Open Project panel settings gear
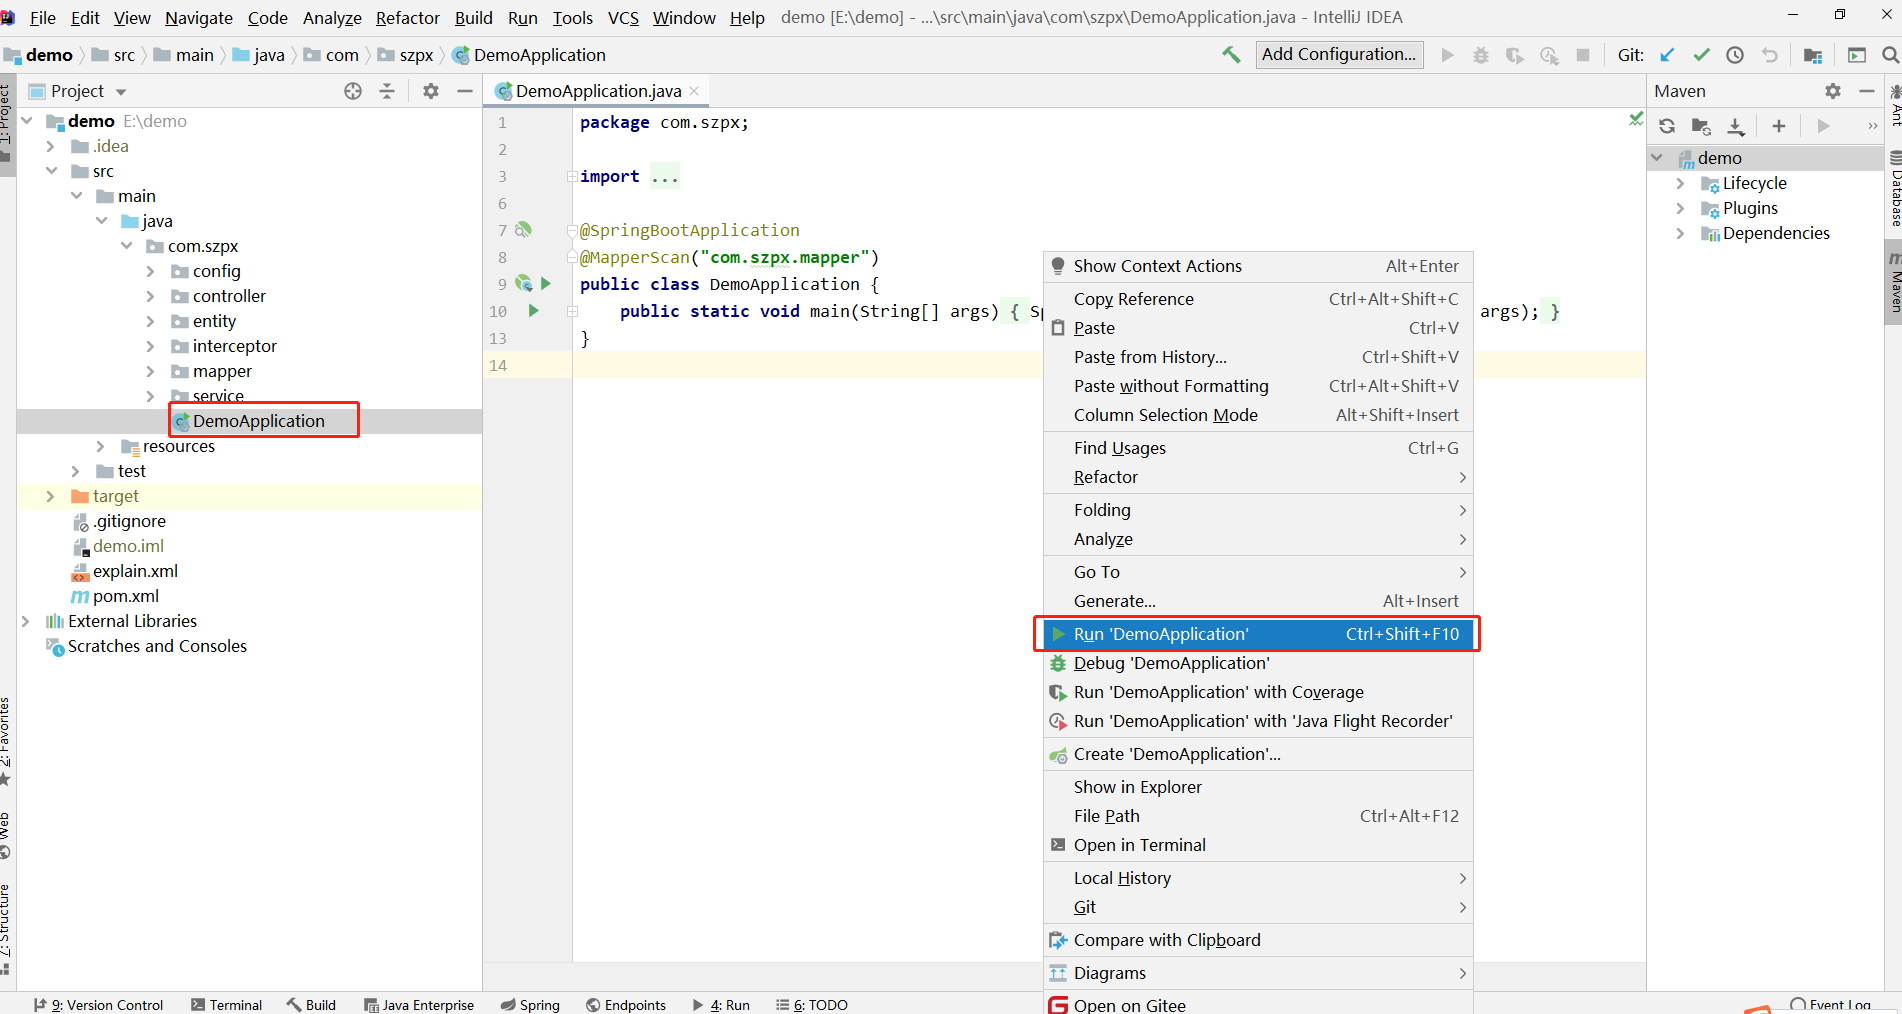This screenshot has height=1014, width=1902. [431, 91]
